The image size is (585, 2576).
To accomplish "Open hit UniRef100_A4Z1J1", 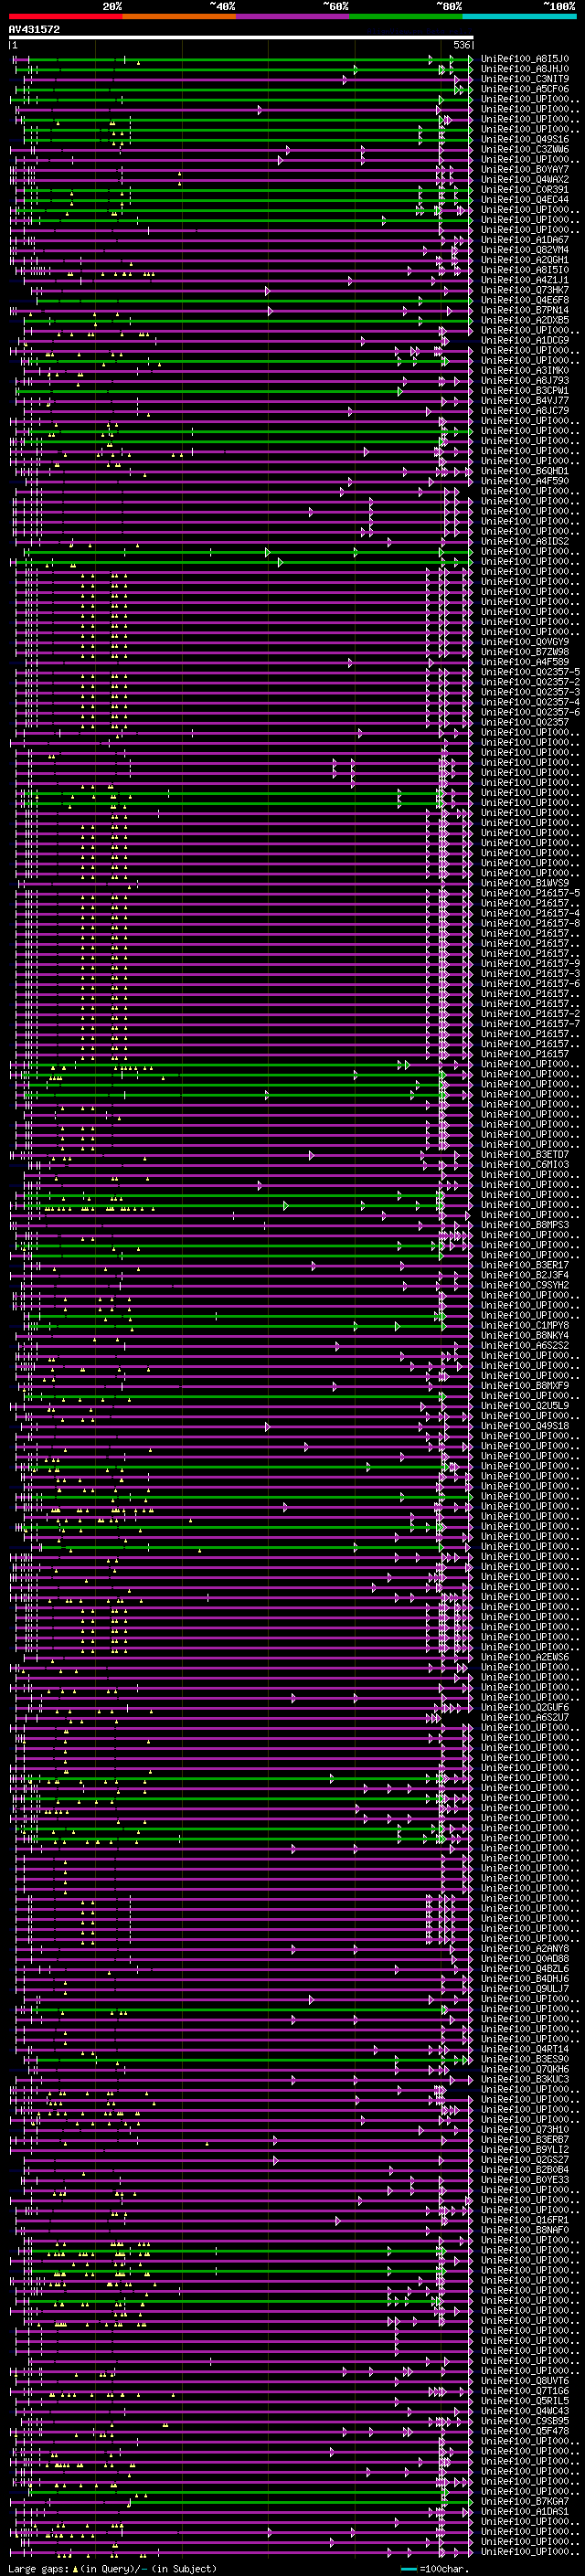I will click(x=524, y=280).
